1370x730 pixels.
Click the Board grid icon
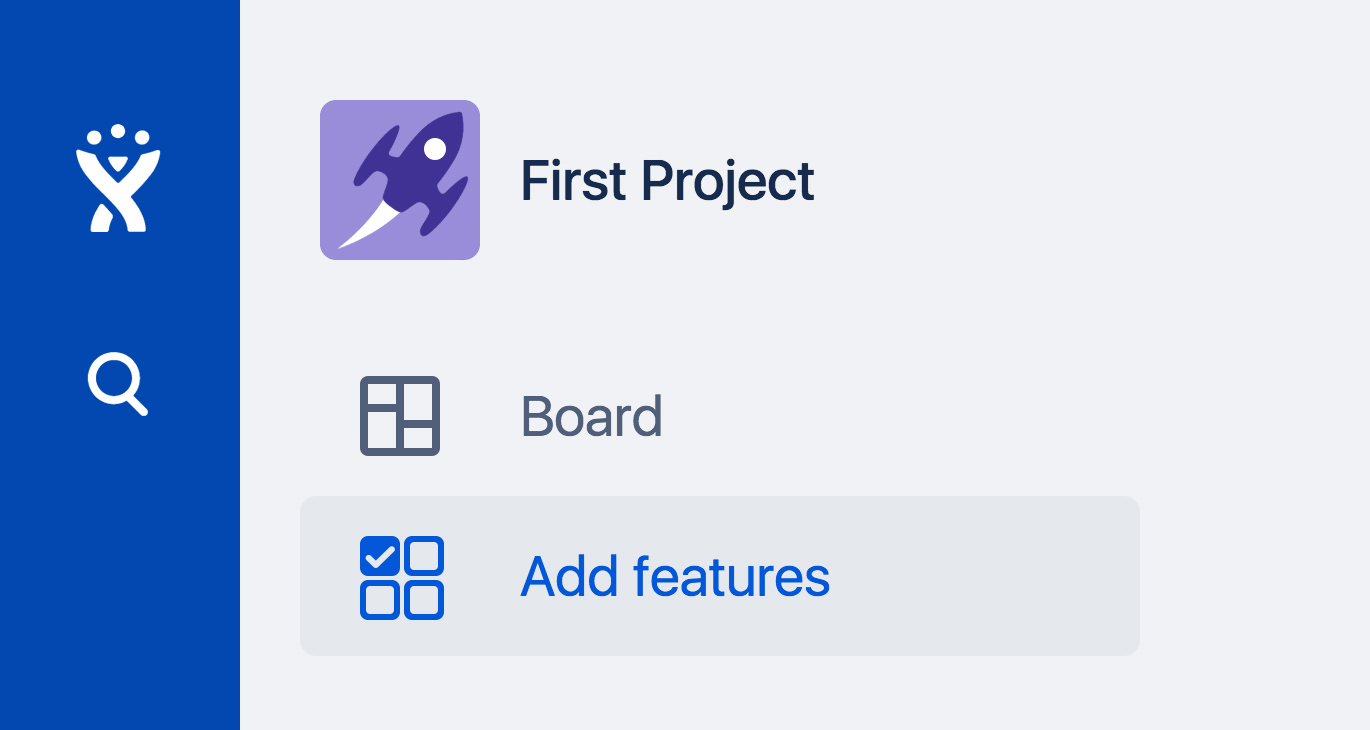400,416
